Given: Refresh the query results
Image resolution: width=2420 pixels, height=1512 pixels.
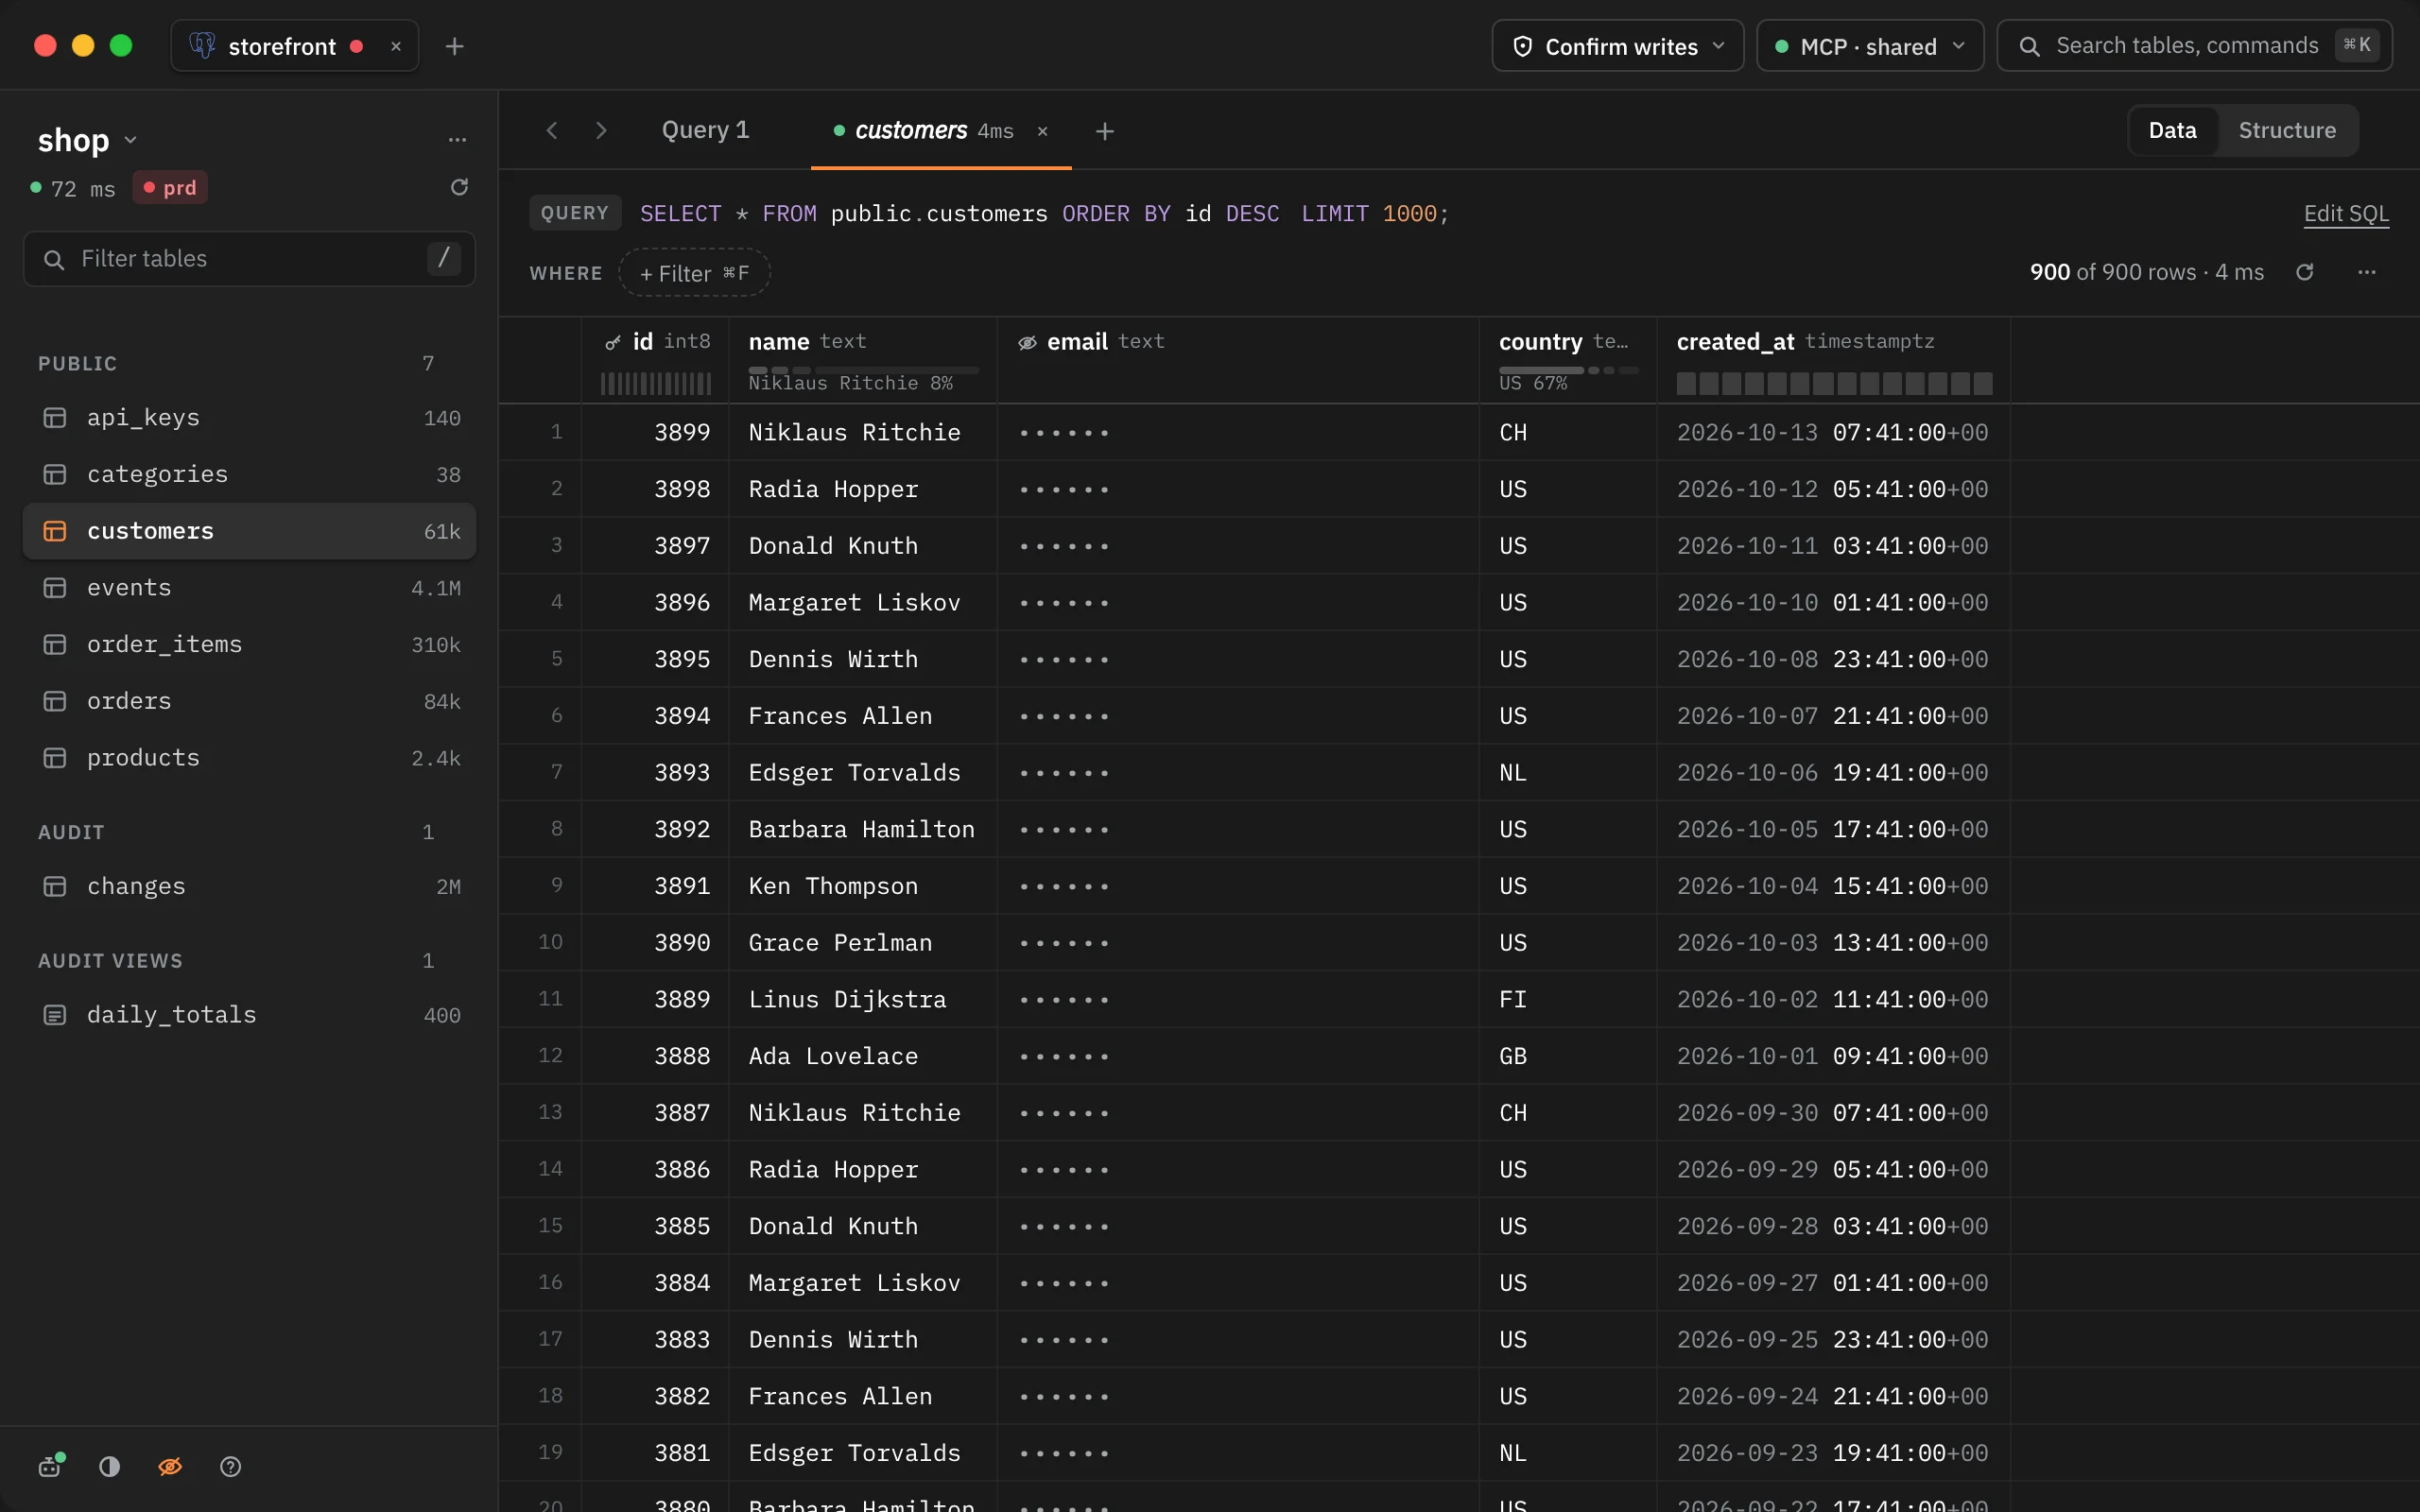Looking at the screenshot, I should pyautogui.click(x=2304, y=272).
